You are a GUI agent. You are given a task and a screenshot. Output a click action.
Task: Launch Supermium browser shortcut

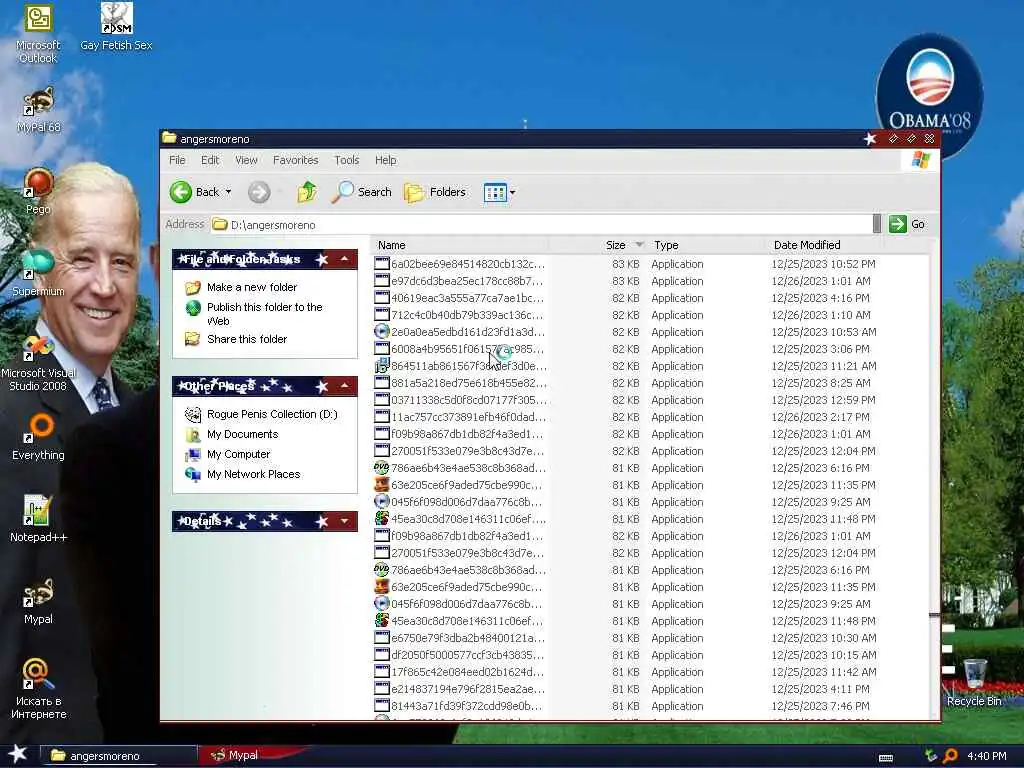tap(38, 273)
